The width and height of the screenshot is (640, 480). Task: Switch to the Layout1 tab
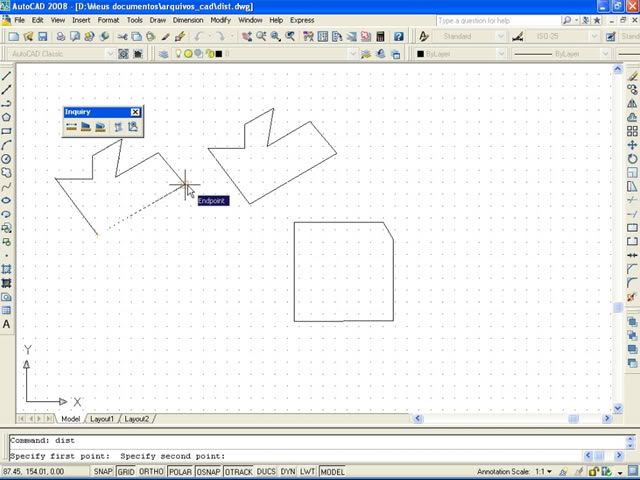point(102,419)
